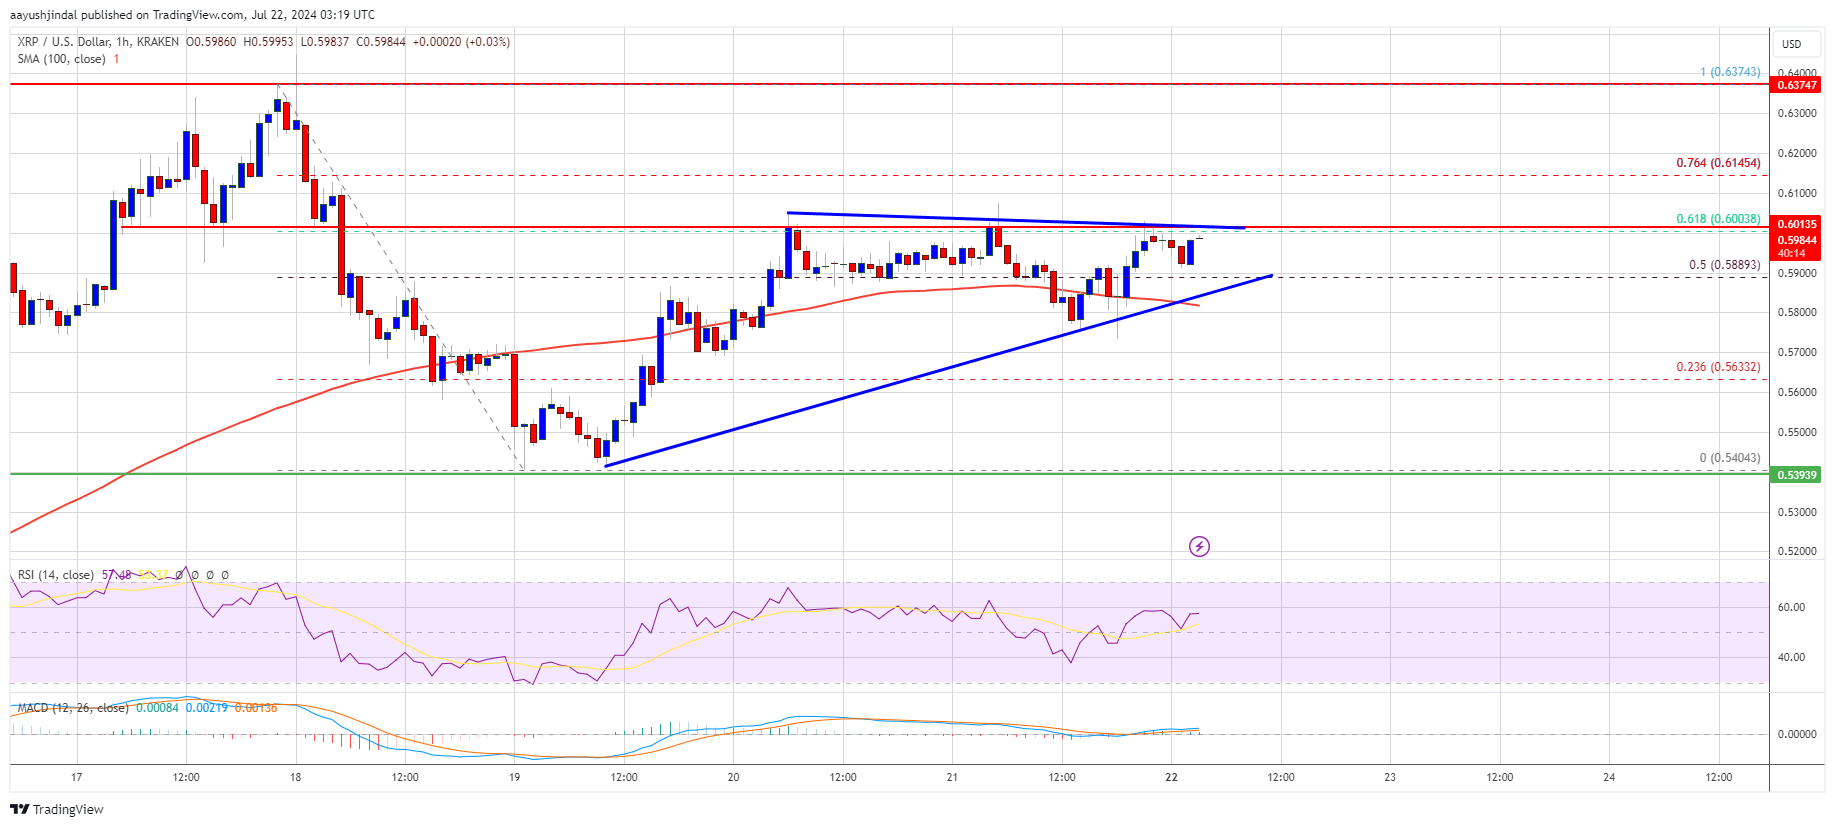The height and width of the screenshot is (827, 1835).
Task: Click 0.53000 on the price axis
Action: tap(1796, 512)
